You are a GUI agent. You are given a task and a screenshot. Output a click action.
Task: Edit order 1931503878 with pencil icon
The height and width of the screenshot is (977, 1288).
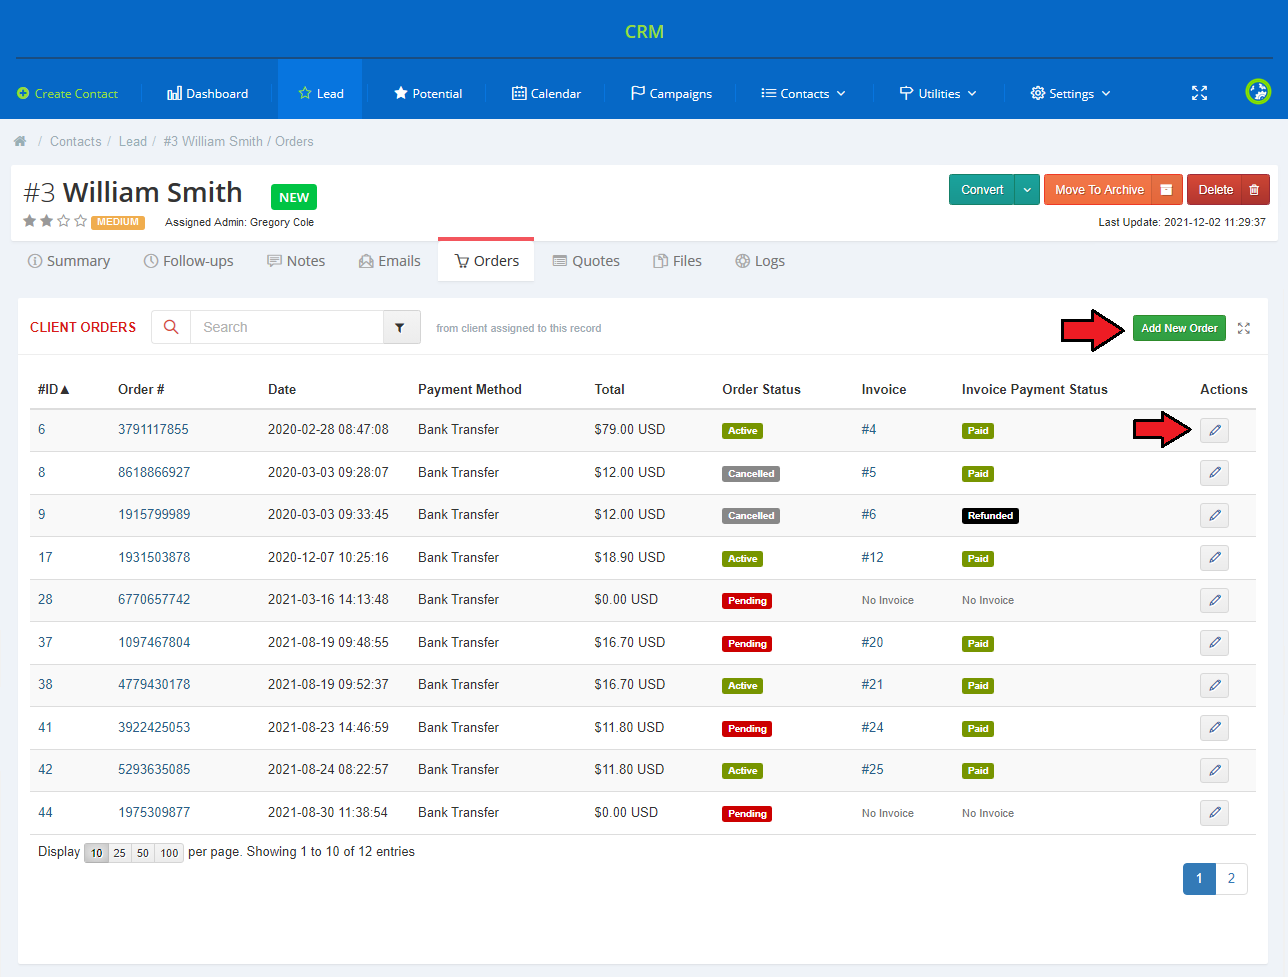pyautogui.click(x=1214, y=558)
